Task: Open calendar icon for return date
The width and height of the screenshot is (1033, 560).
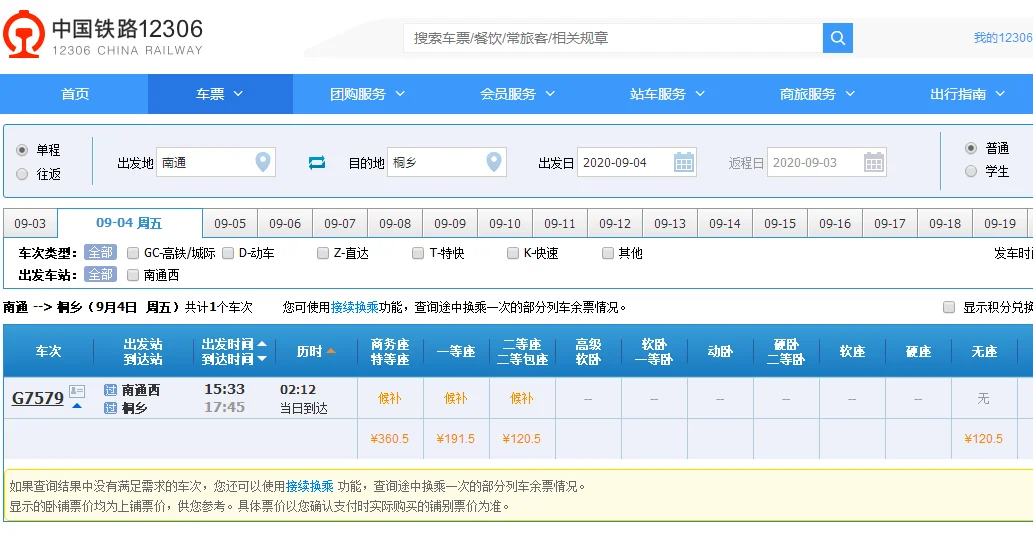Action: (x=873, y=162)
